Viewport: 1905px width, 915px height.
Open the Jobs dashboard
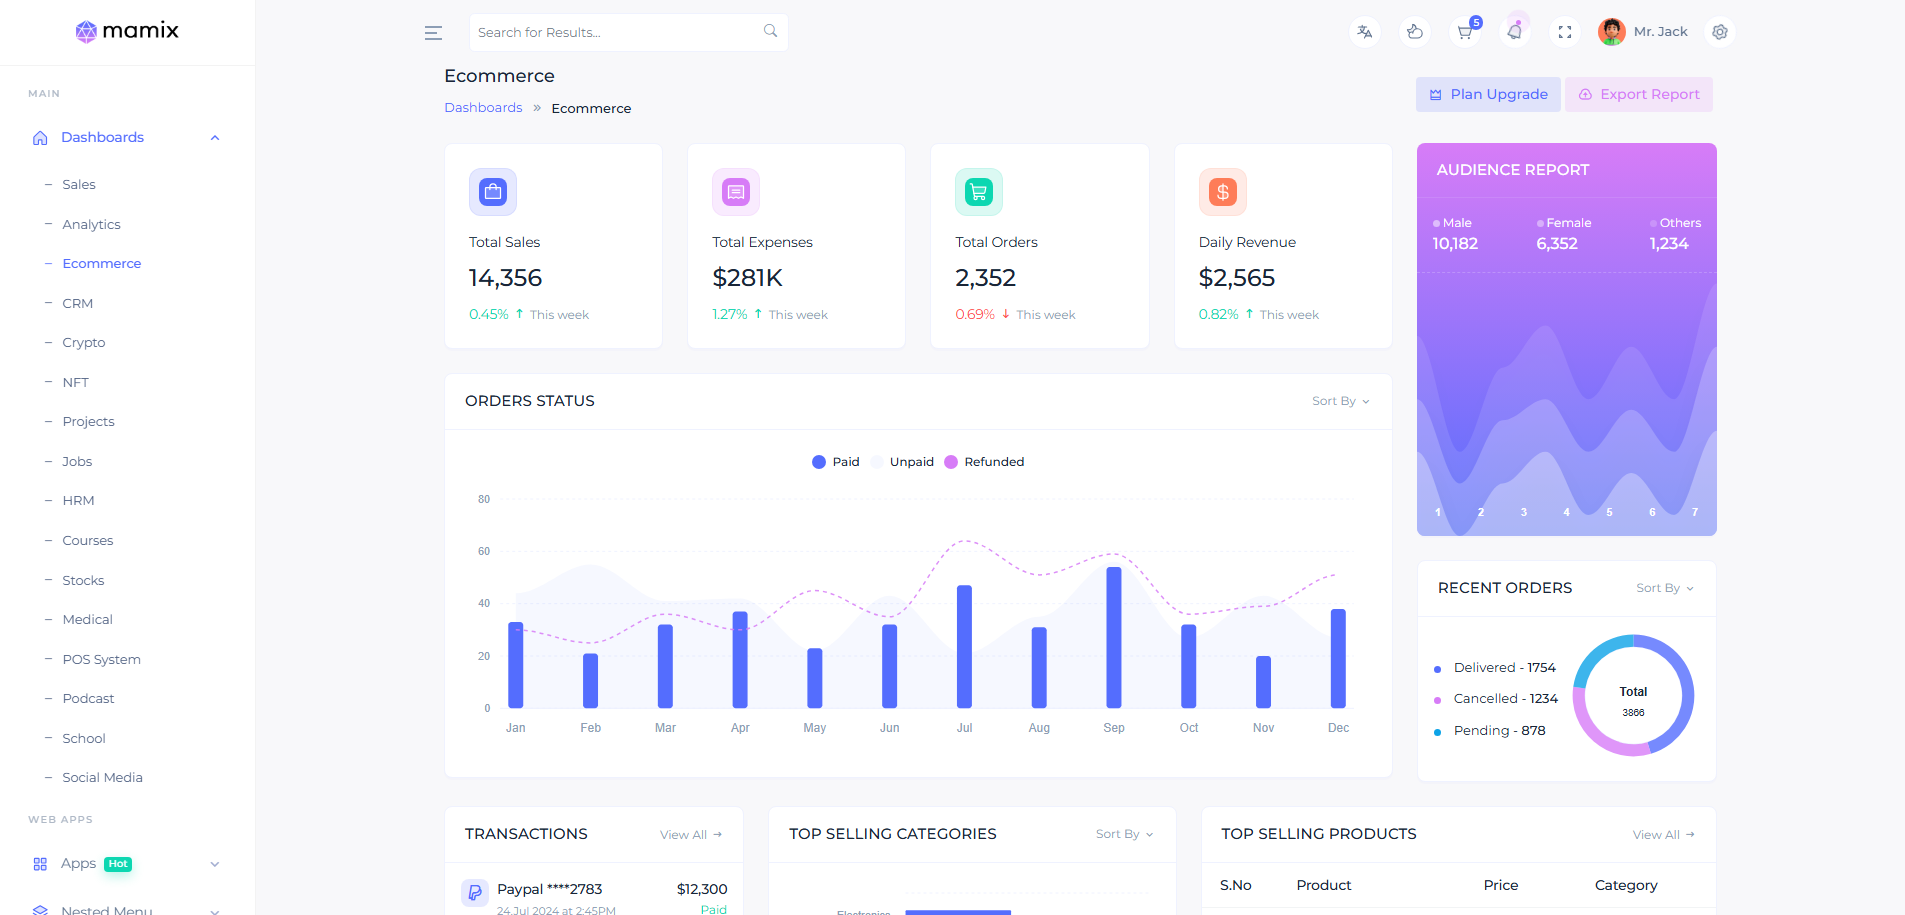[77, 462]
